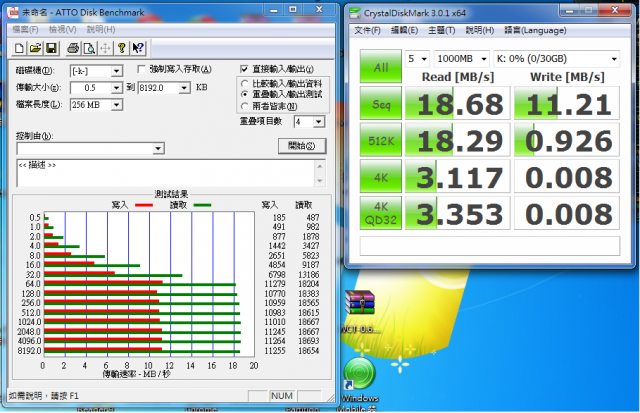Click the red write legend line

144,205
